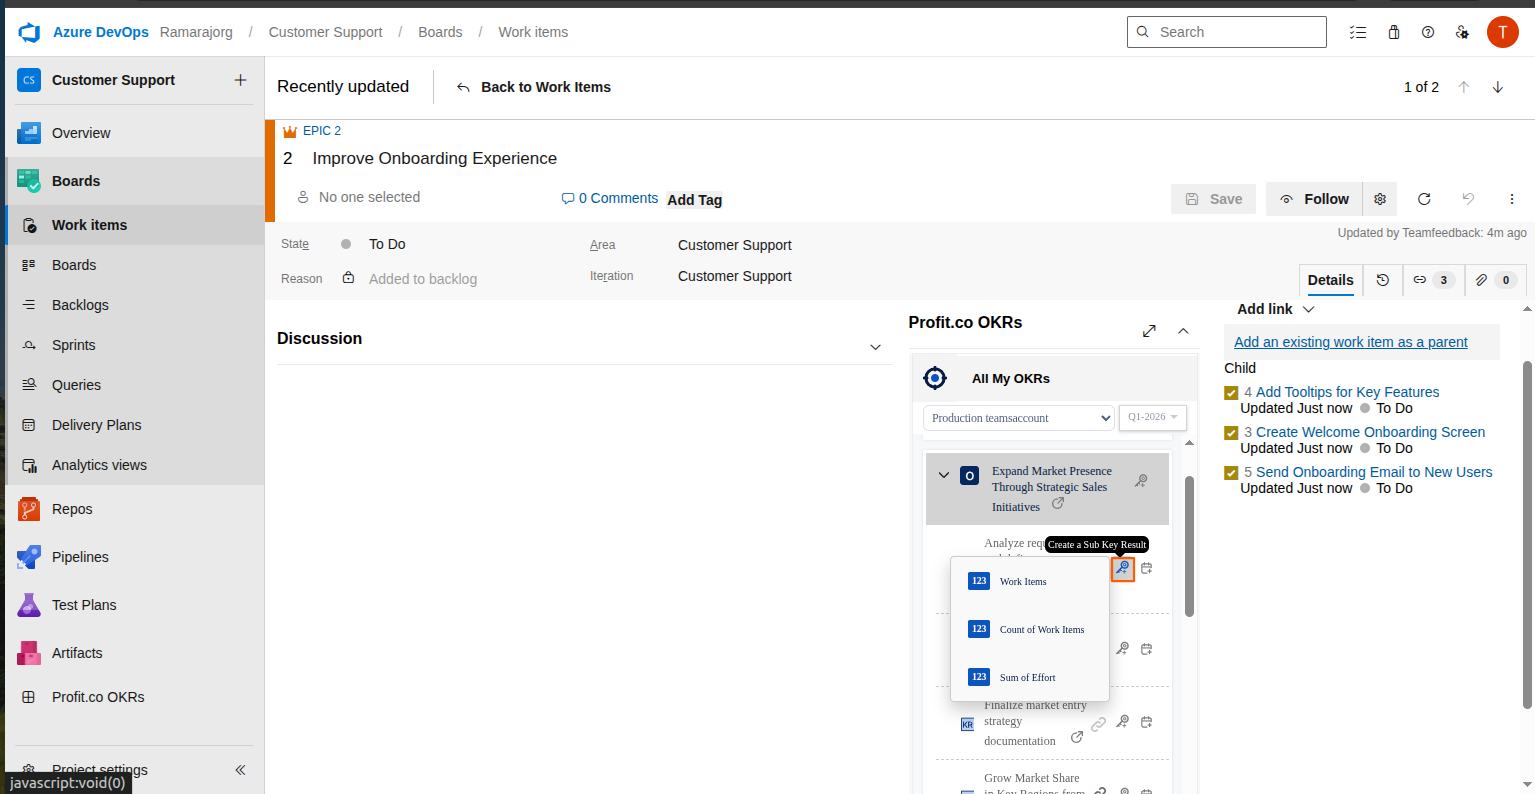Screen dimensions: 1535x794
Task: Add new item with plus next to Customer Support
Action: pos(240,80)
